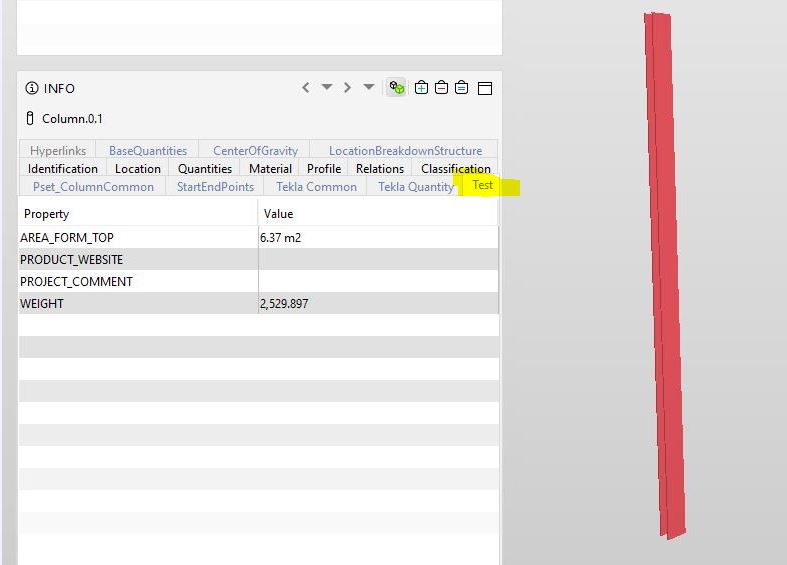Switch to the CenterOfGravity tab

[255, 151]
